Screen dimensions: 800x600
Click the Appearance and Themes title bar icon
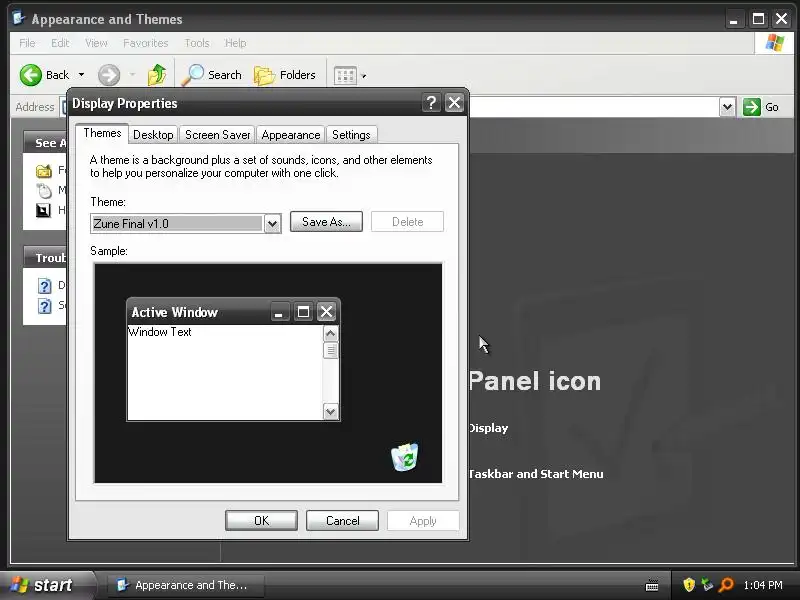tap(19, 18)
